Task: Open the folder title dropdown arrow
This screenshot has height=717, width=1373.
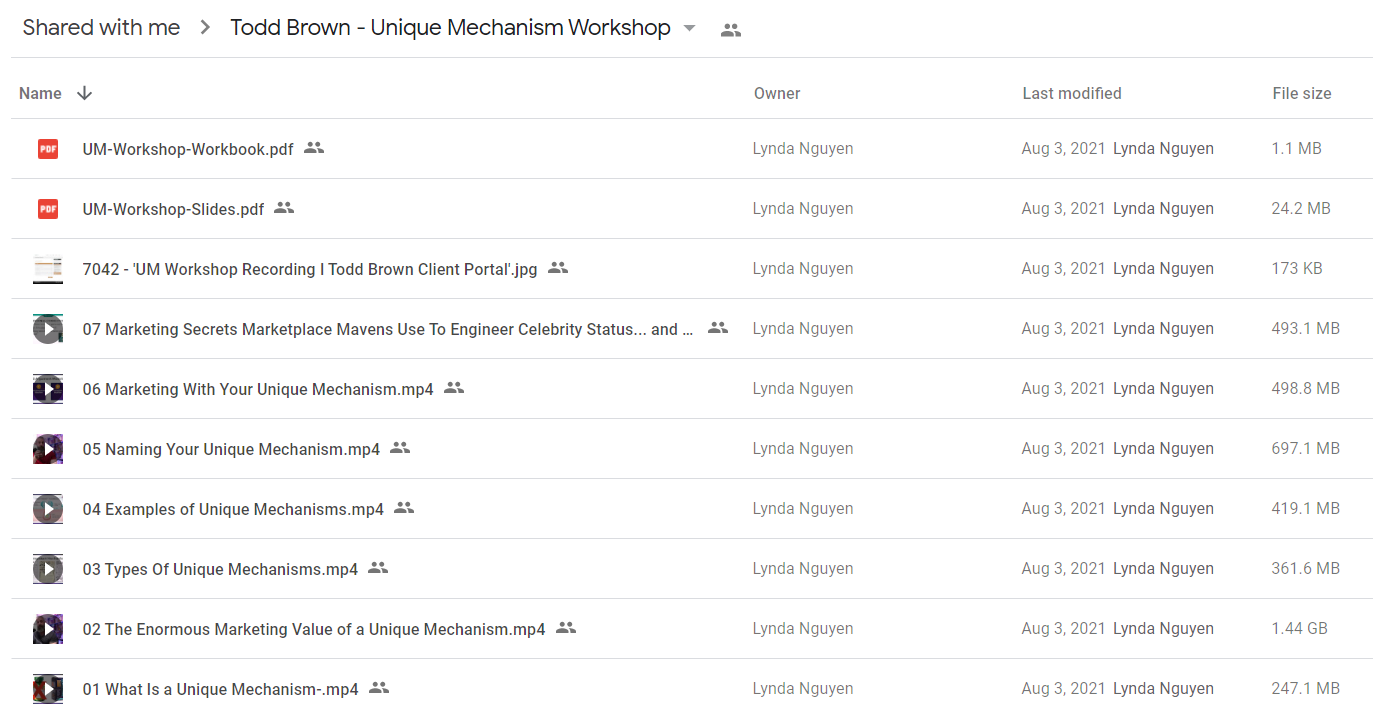Action: [x=689, y=28]
